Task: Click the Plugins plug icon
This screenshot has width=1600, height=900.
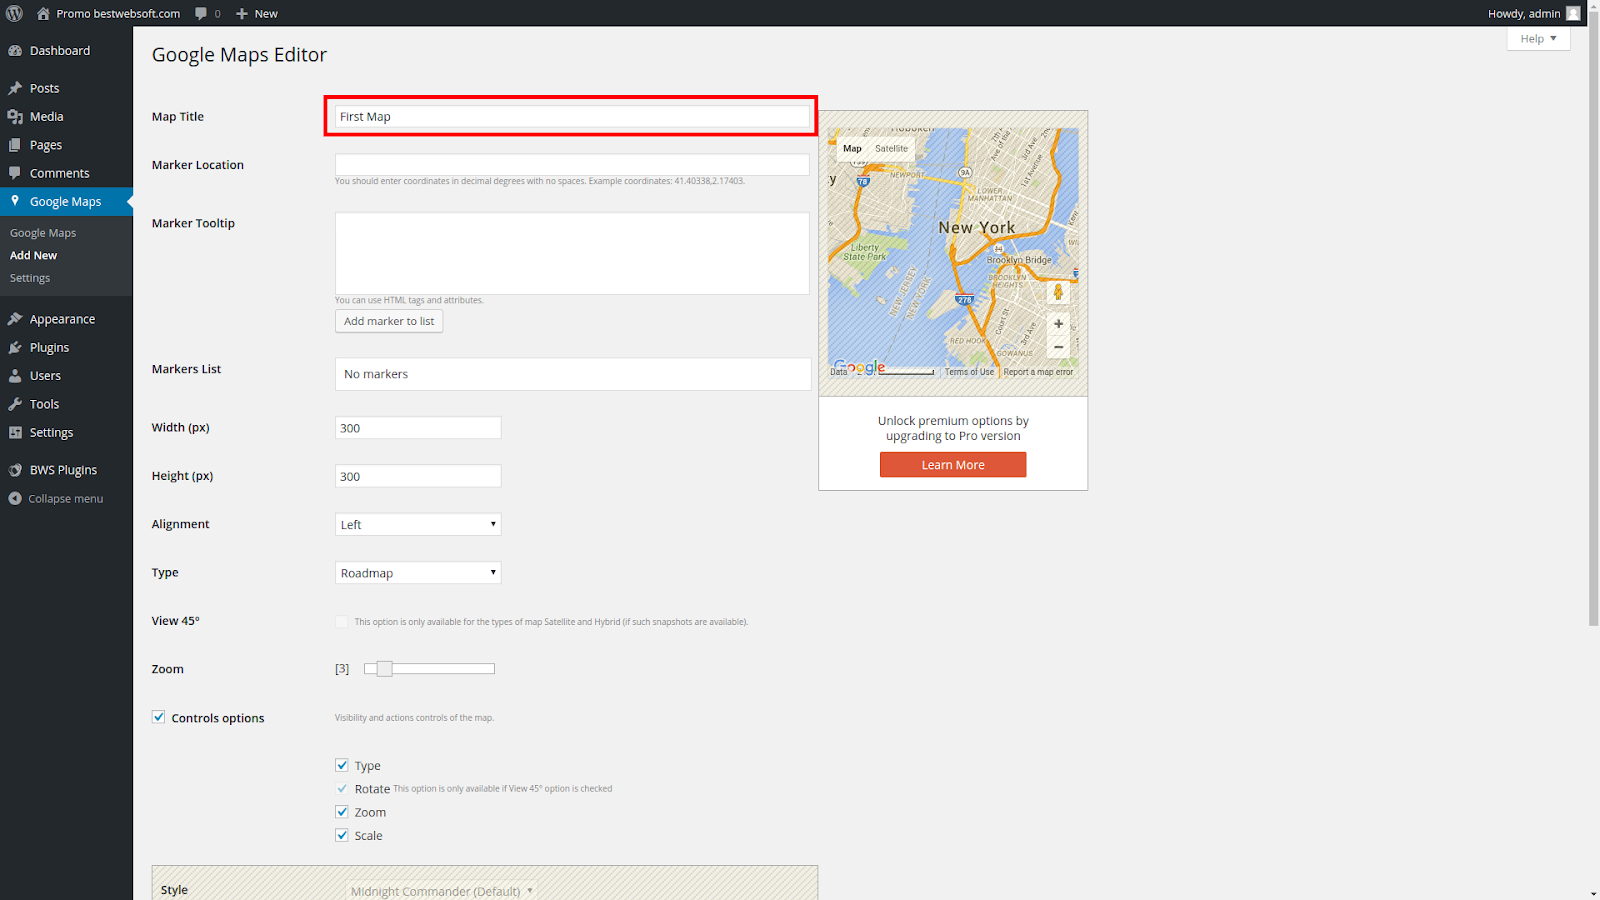Action: 15,348
